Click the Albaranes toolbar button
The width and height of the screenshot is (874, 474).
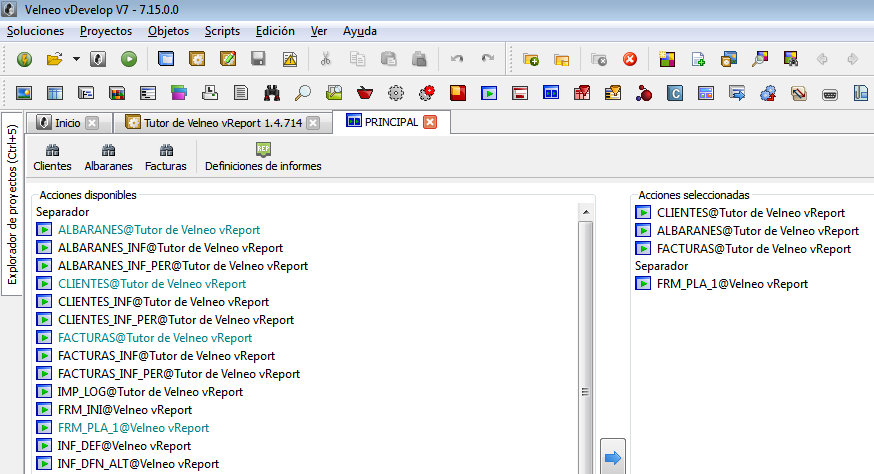(109, 157)
